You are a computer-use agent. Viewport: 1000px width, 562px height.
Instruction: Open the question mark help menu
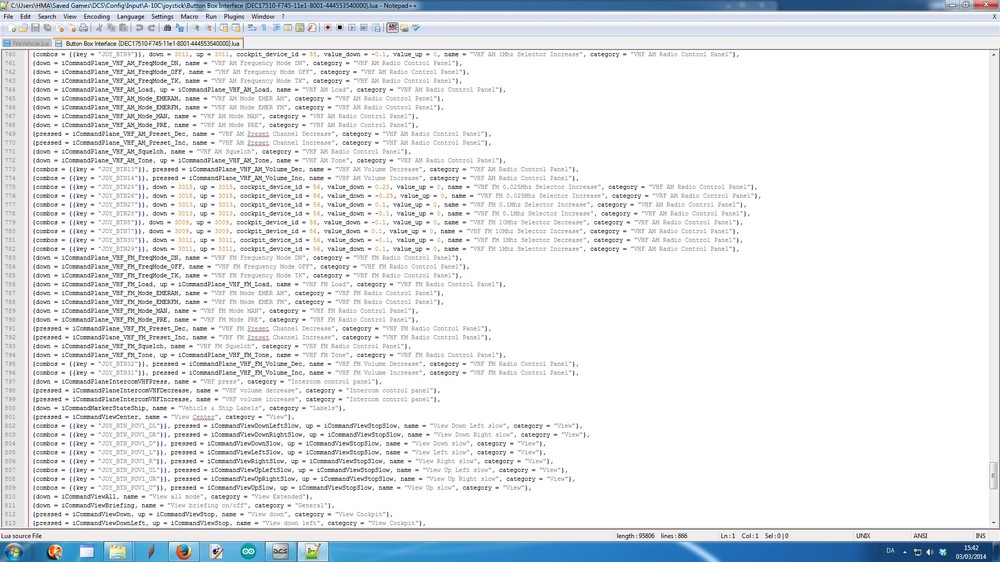(283, 17)
